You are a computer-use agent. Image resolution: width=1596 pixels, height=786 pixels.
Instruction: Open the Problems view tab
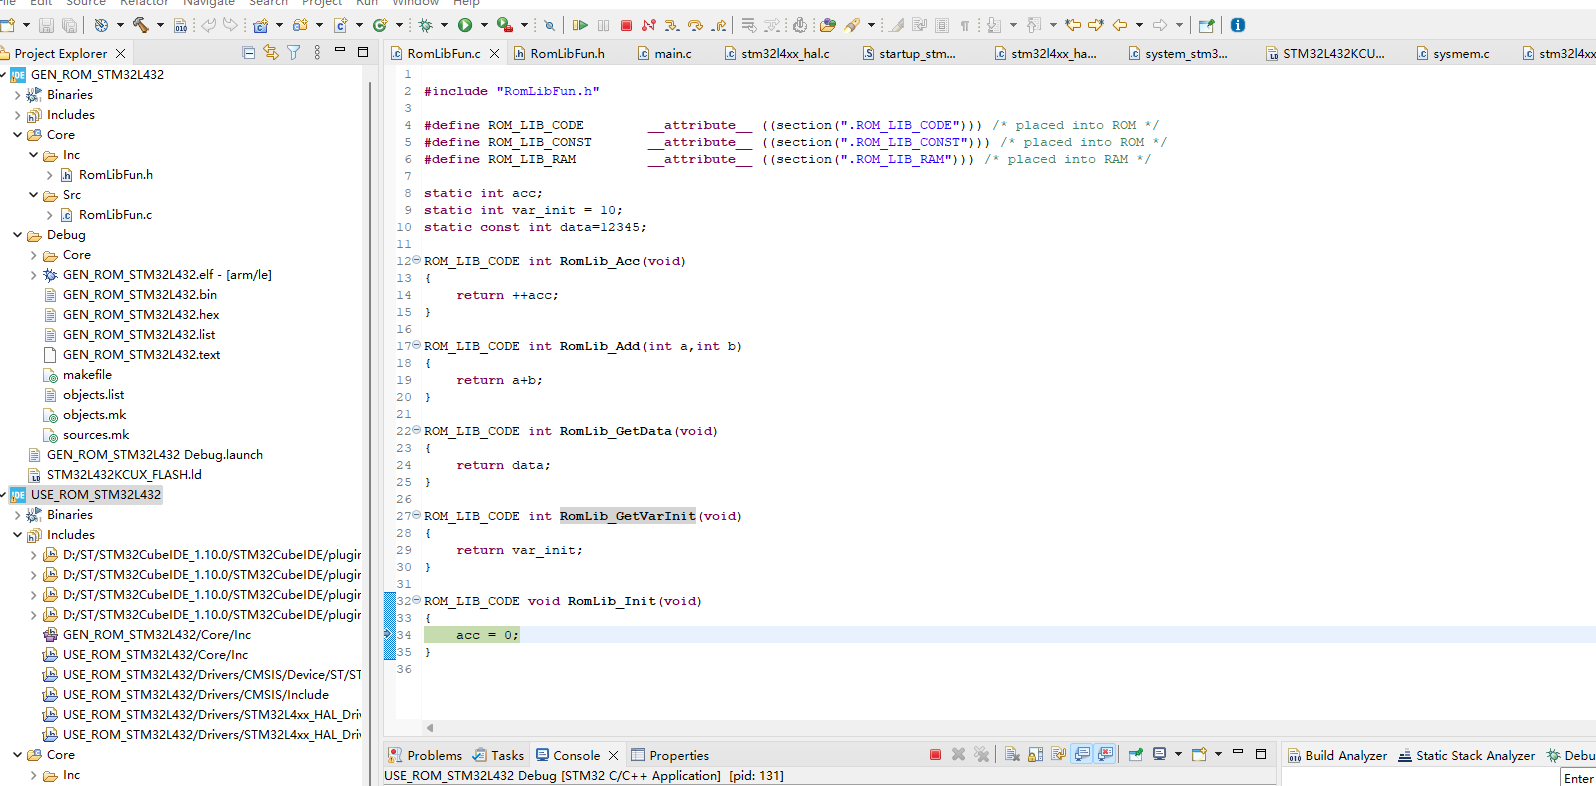(425, 756)
